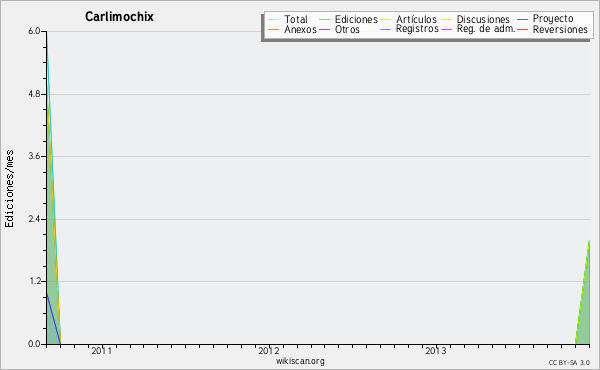Click the Otros legend label
This screenshot has width=600, height=370.
(347, 29)
